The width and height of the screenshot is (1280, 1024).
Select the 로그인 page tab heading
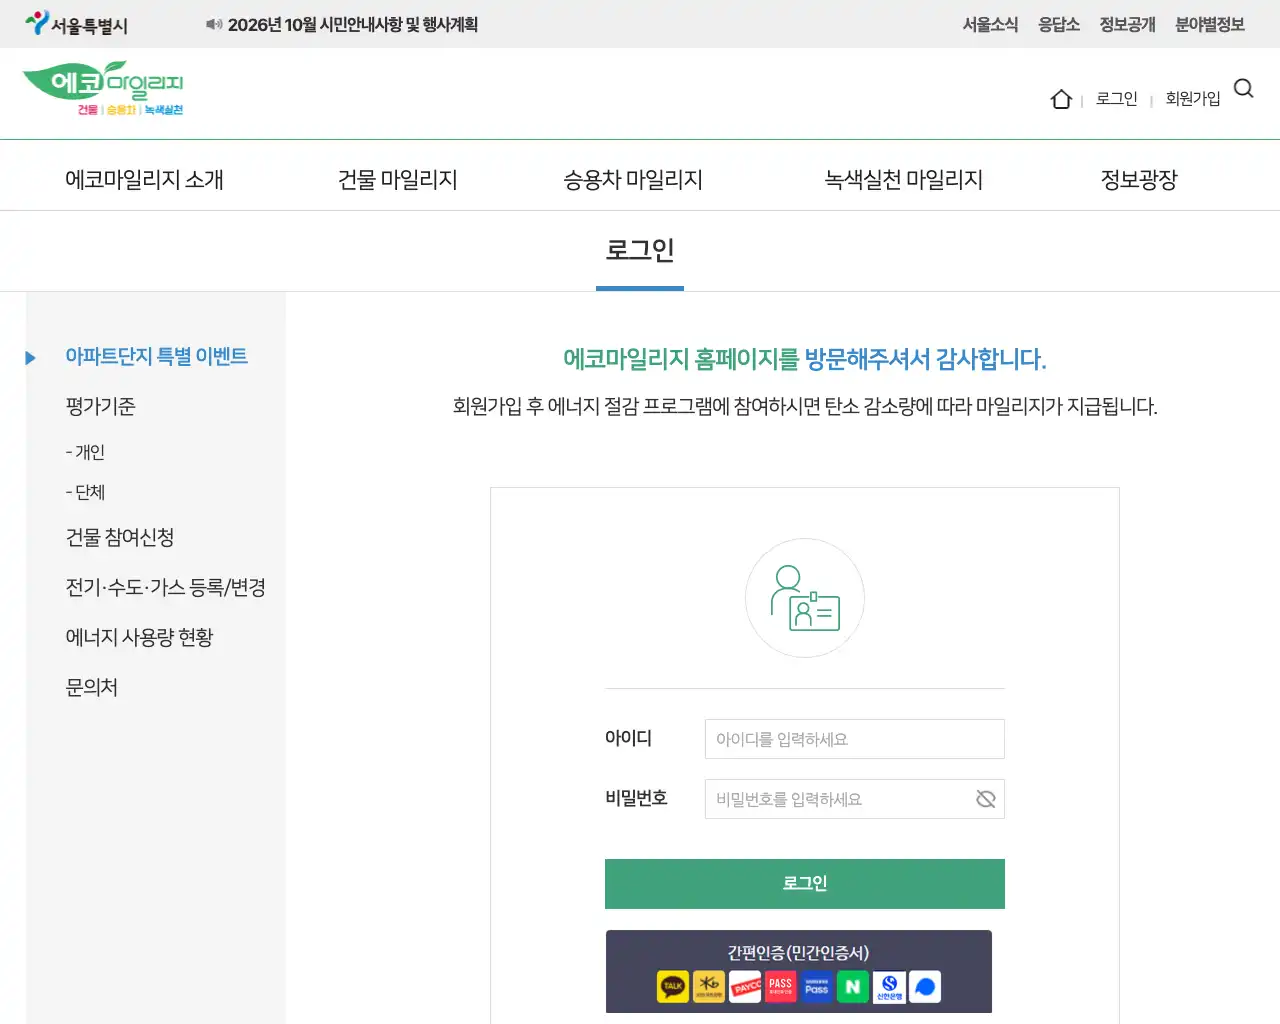[x=640, y=250]
